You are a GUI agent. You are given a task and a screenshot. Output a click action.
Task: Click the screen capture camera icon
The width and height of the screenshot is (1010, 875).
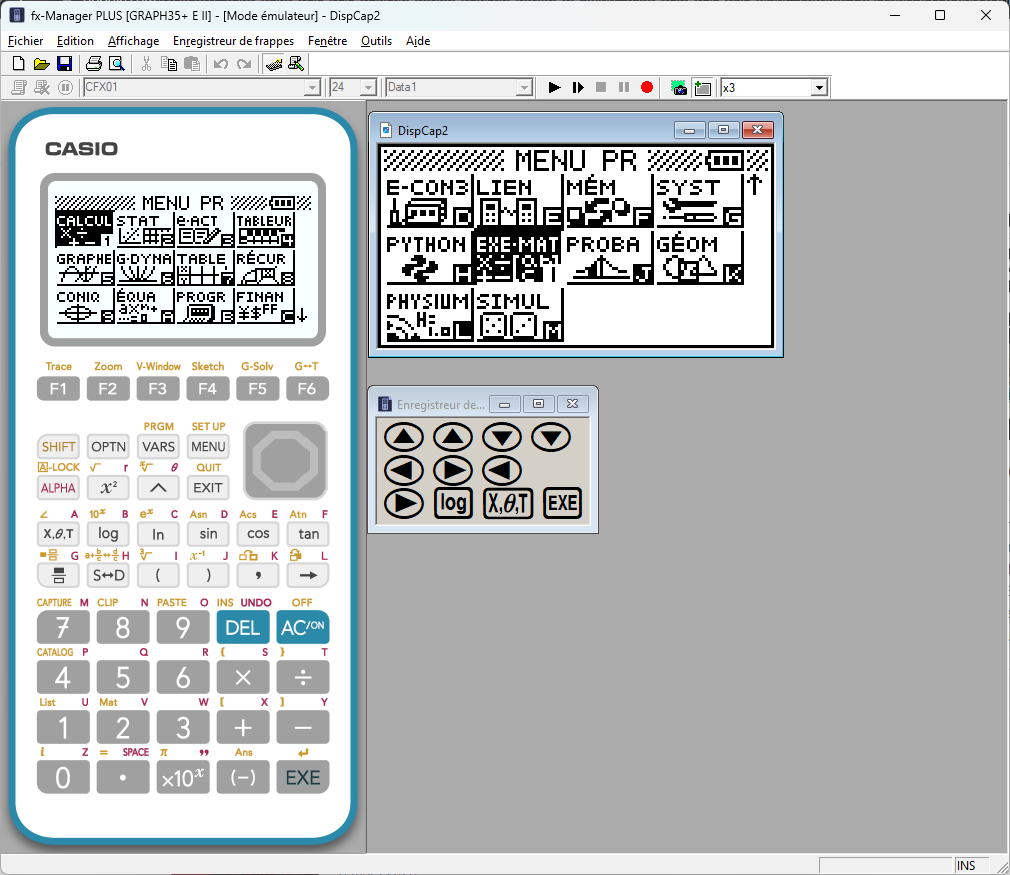pyautogui.click(x=679, y=87)
